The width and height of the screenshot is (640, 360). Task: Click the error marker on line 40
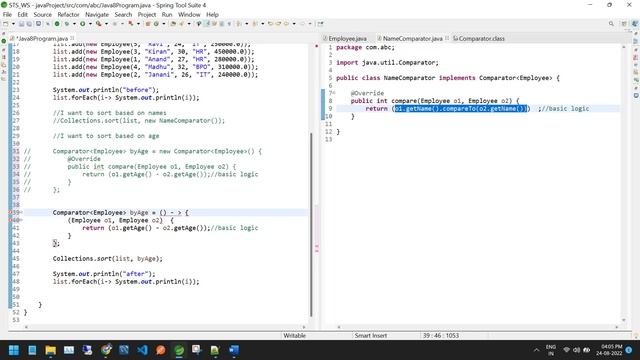click(x=10, y=220)
